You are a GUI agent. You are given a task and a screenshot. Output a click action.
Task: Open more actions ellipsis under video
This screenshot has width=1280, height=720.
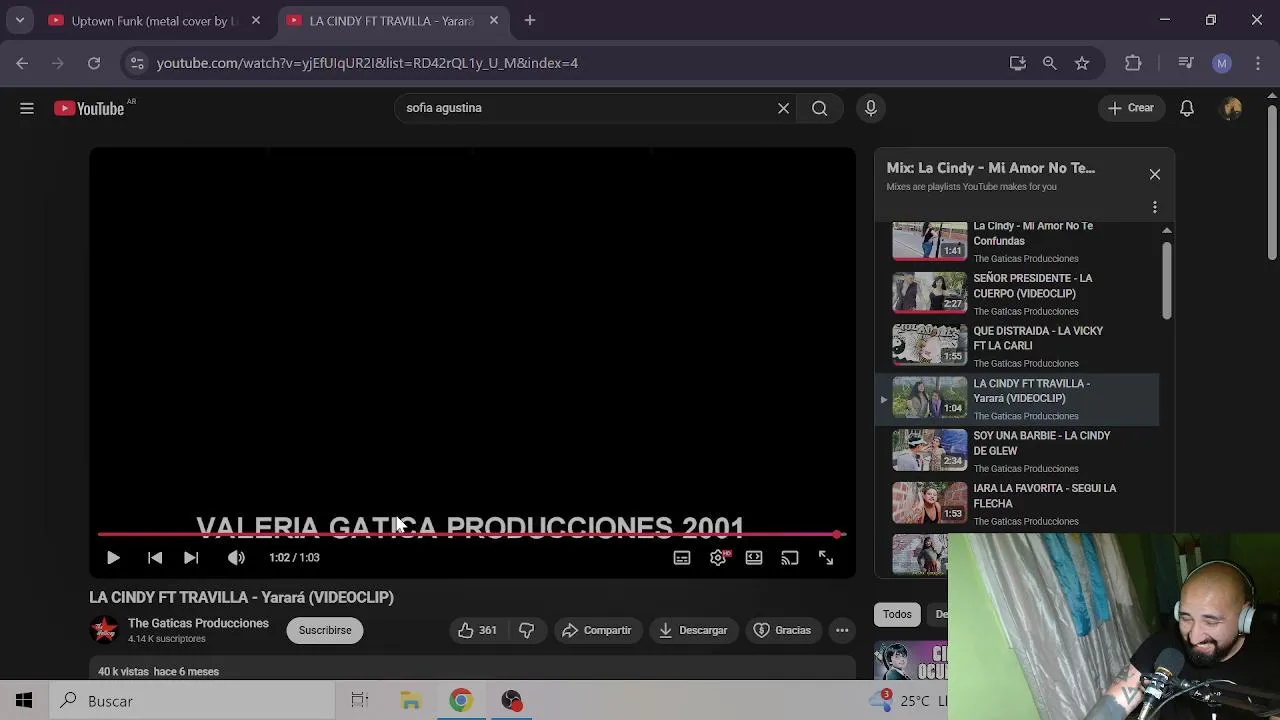tap(842, 630)
